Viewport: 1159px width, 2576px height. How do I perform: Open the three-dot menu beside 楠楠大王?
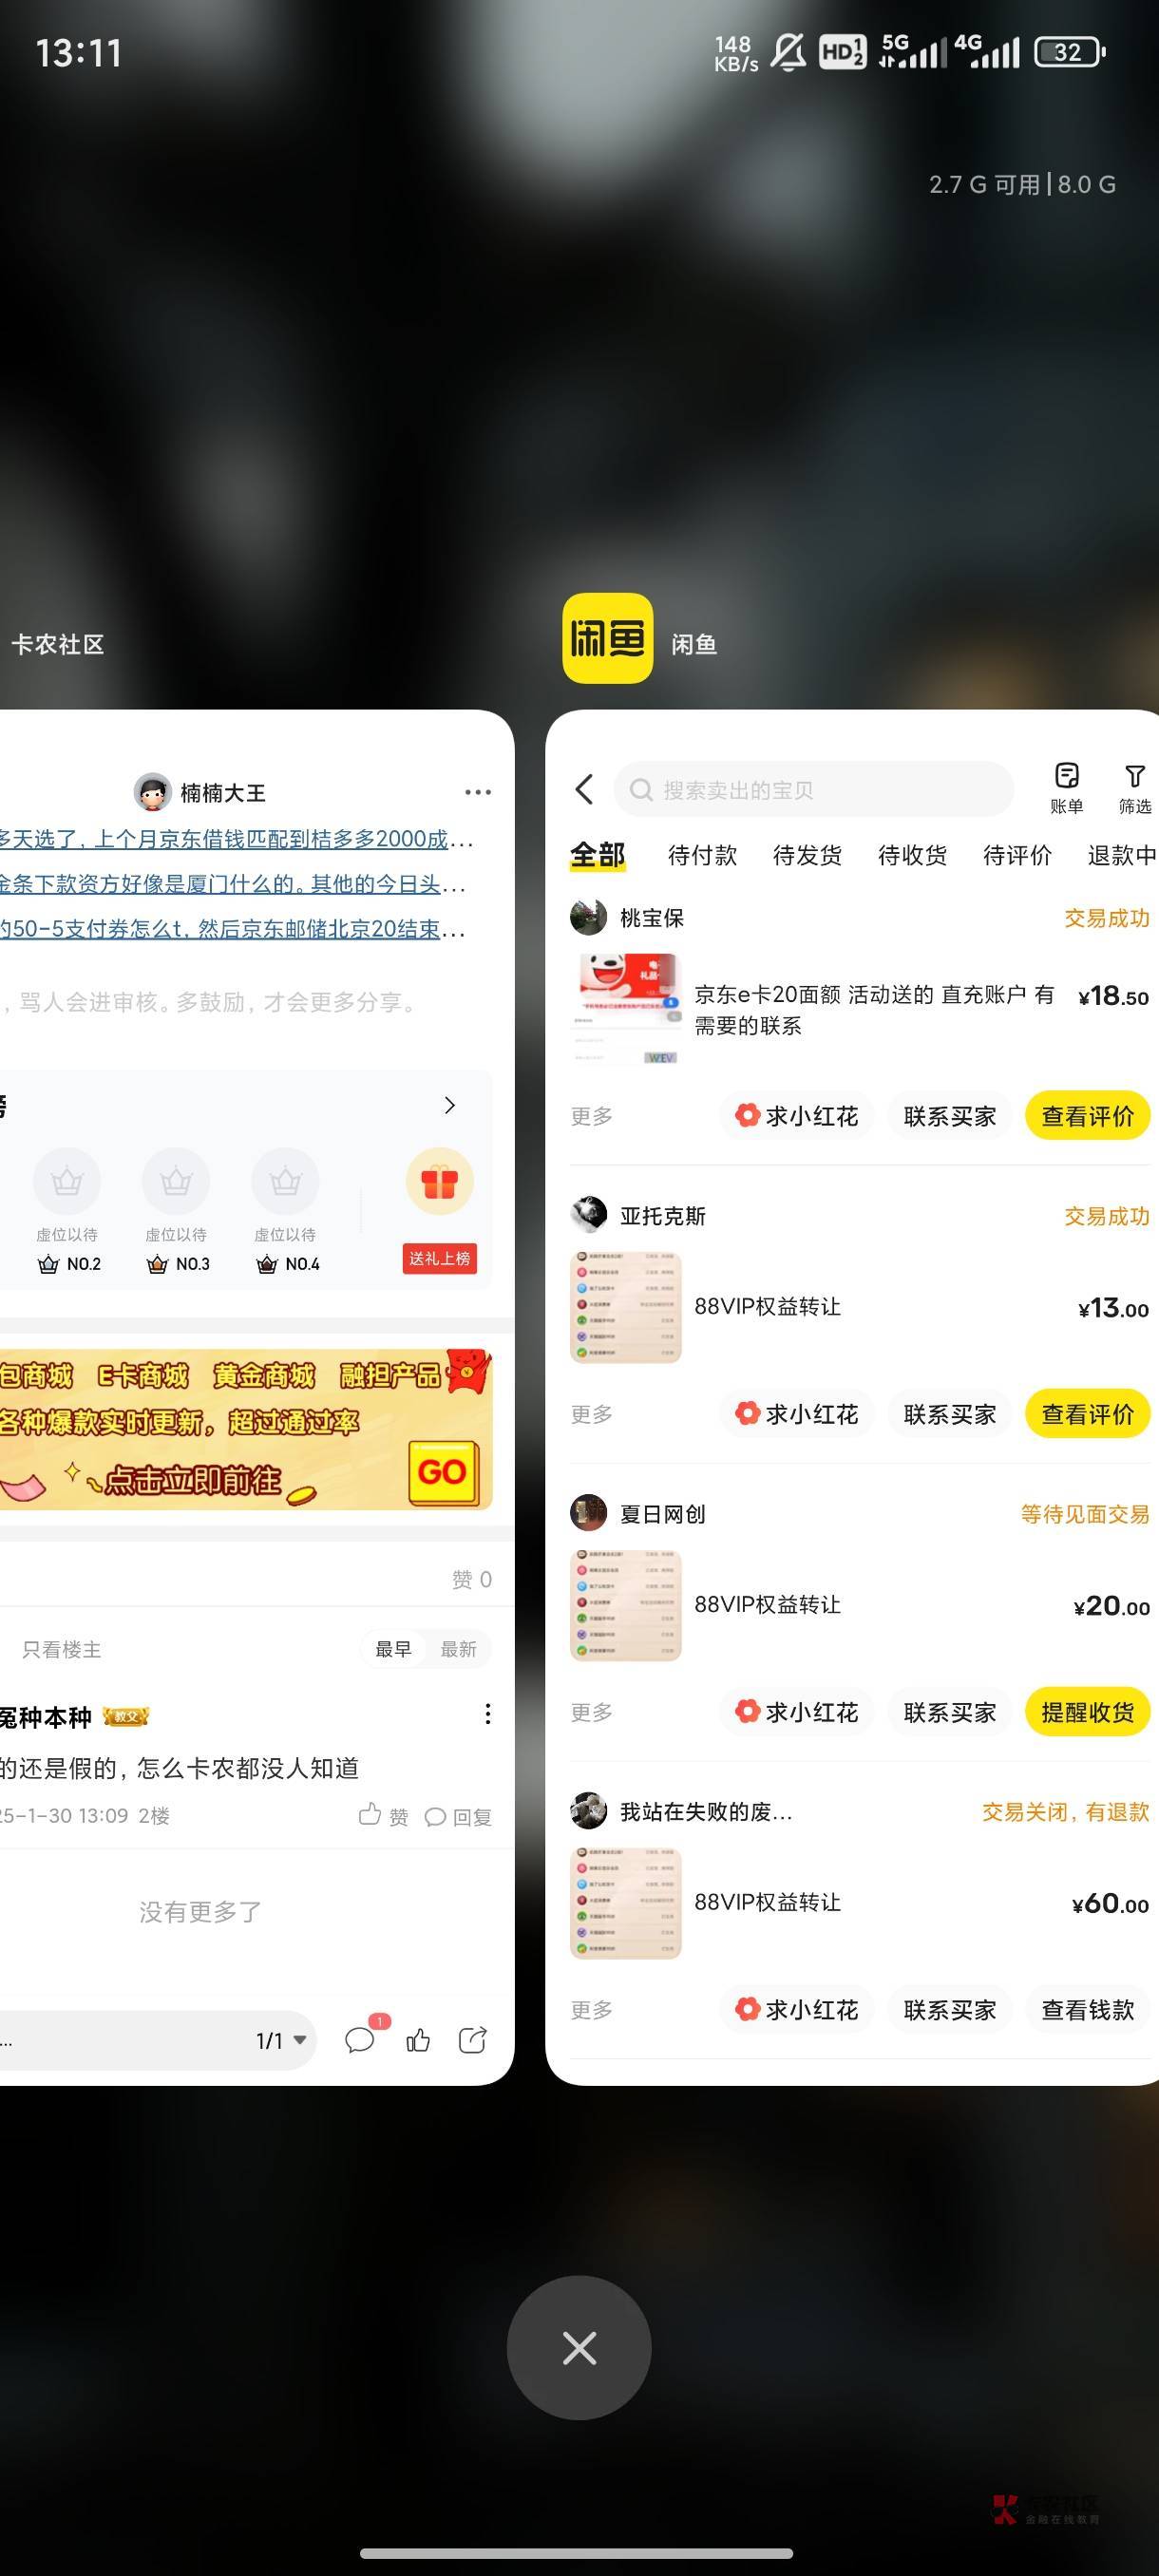click(478, 792)
